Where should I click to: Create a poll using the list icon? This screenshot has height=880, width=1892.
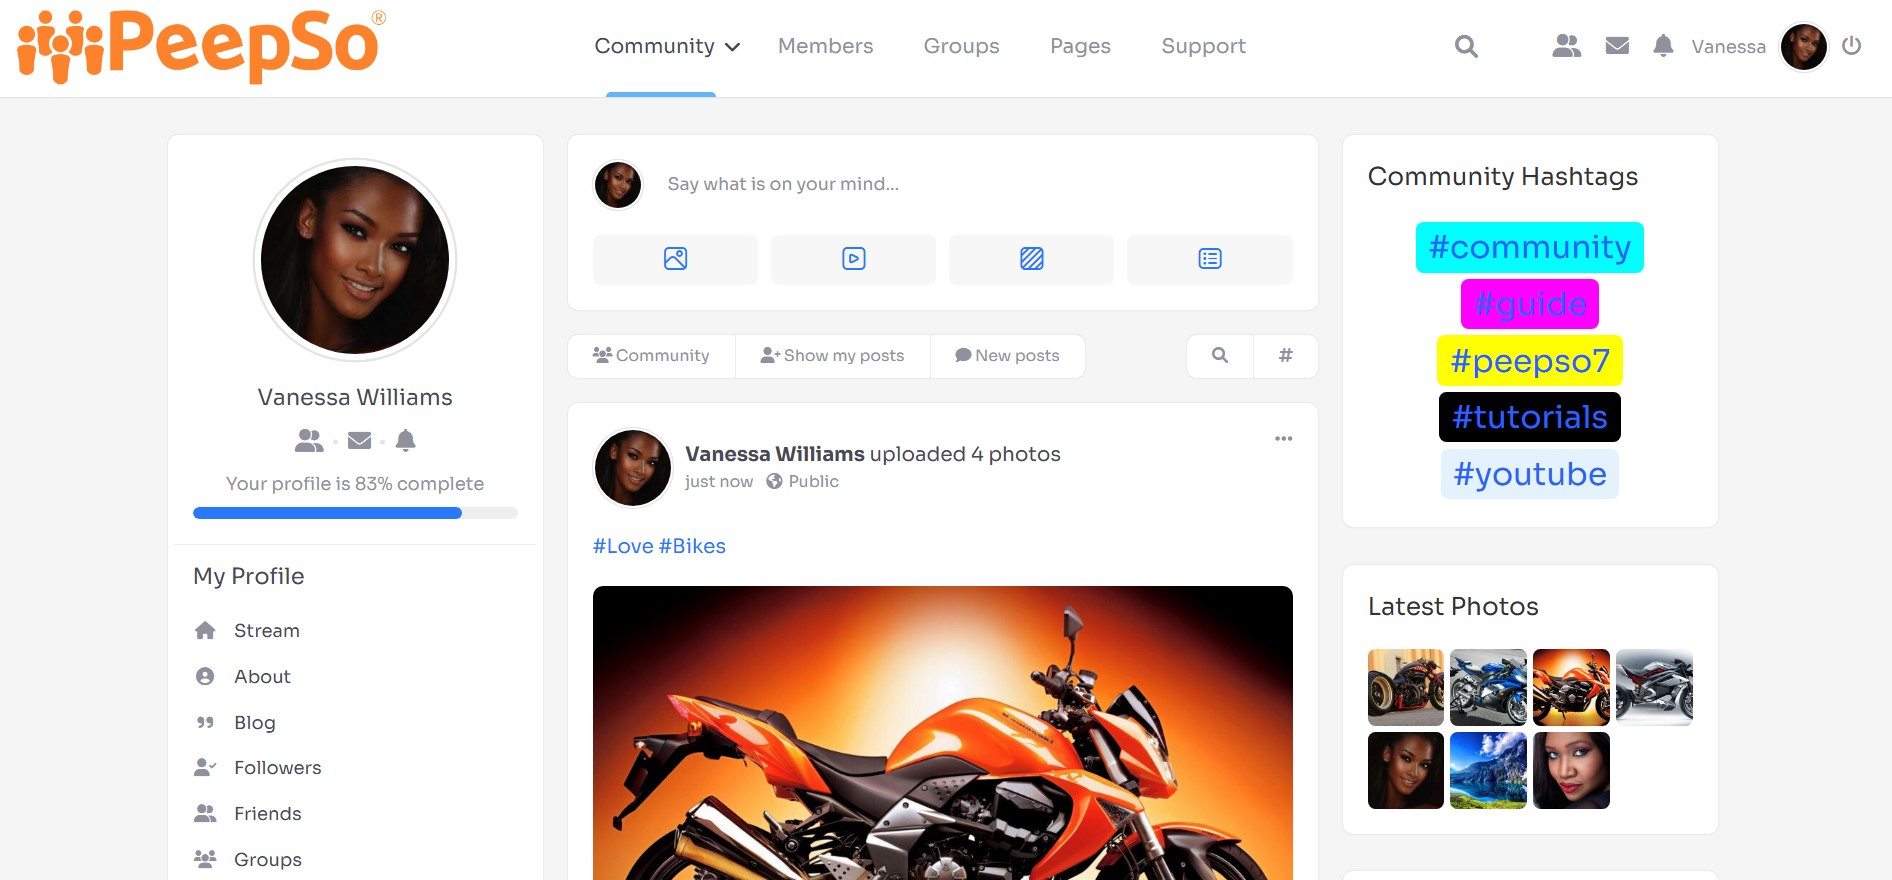[1209, 259]
